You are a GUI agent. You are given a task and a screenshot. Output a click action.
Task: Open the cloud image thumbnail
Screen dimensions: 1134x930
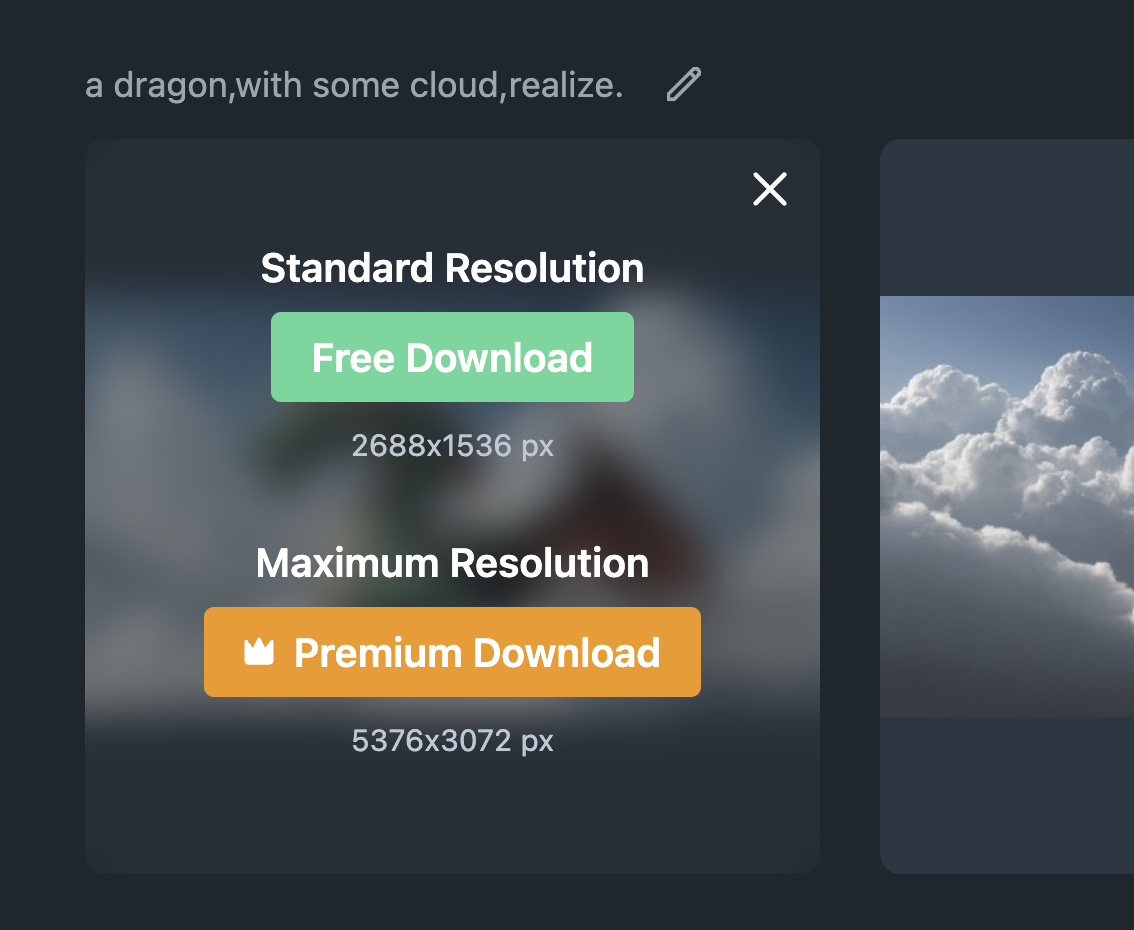[x=1006, y=506]
